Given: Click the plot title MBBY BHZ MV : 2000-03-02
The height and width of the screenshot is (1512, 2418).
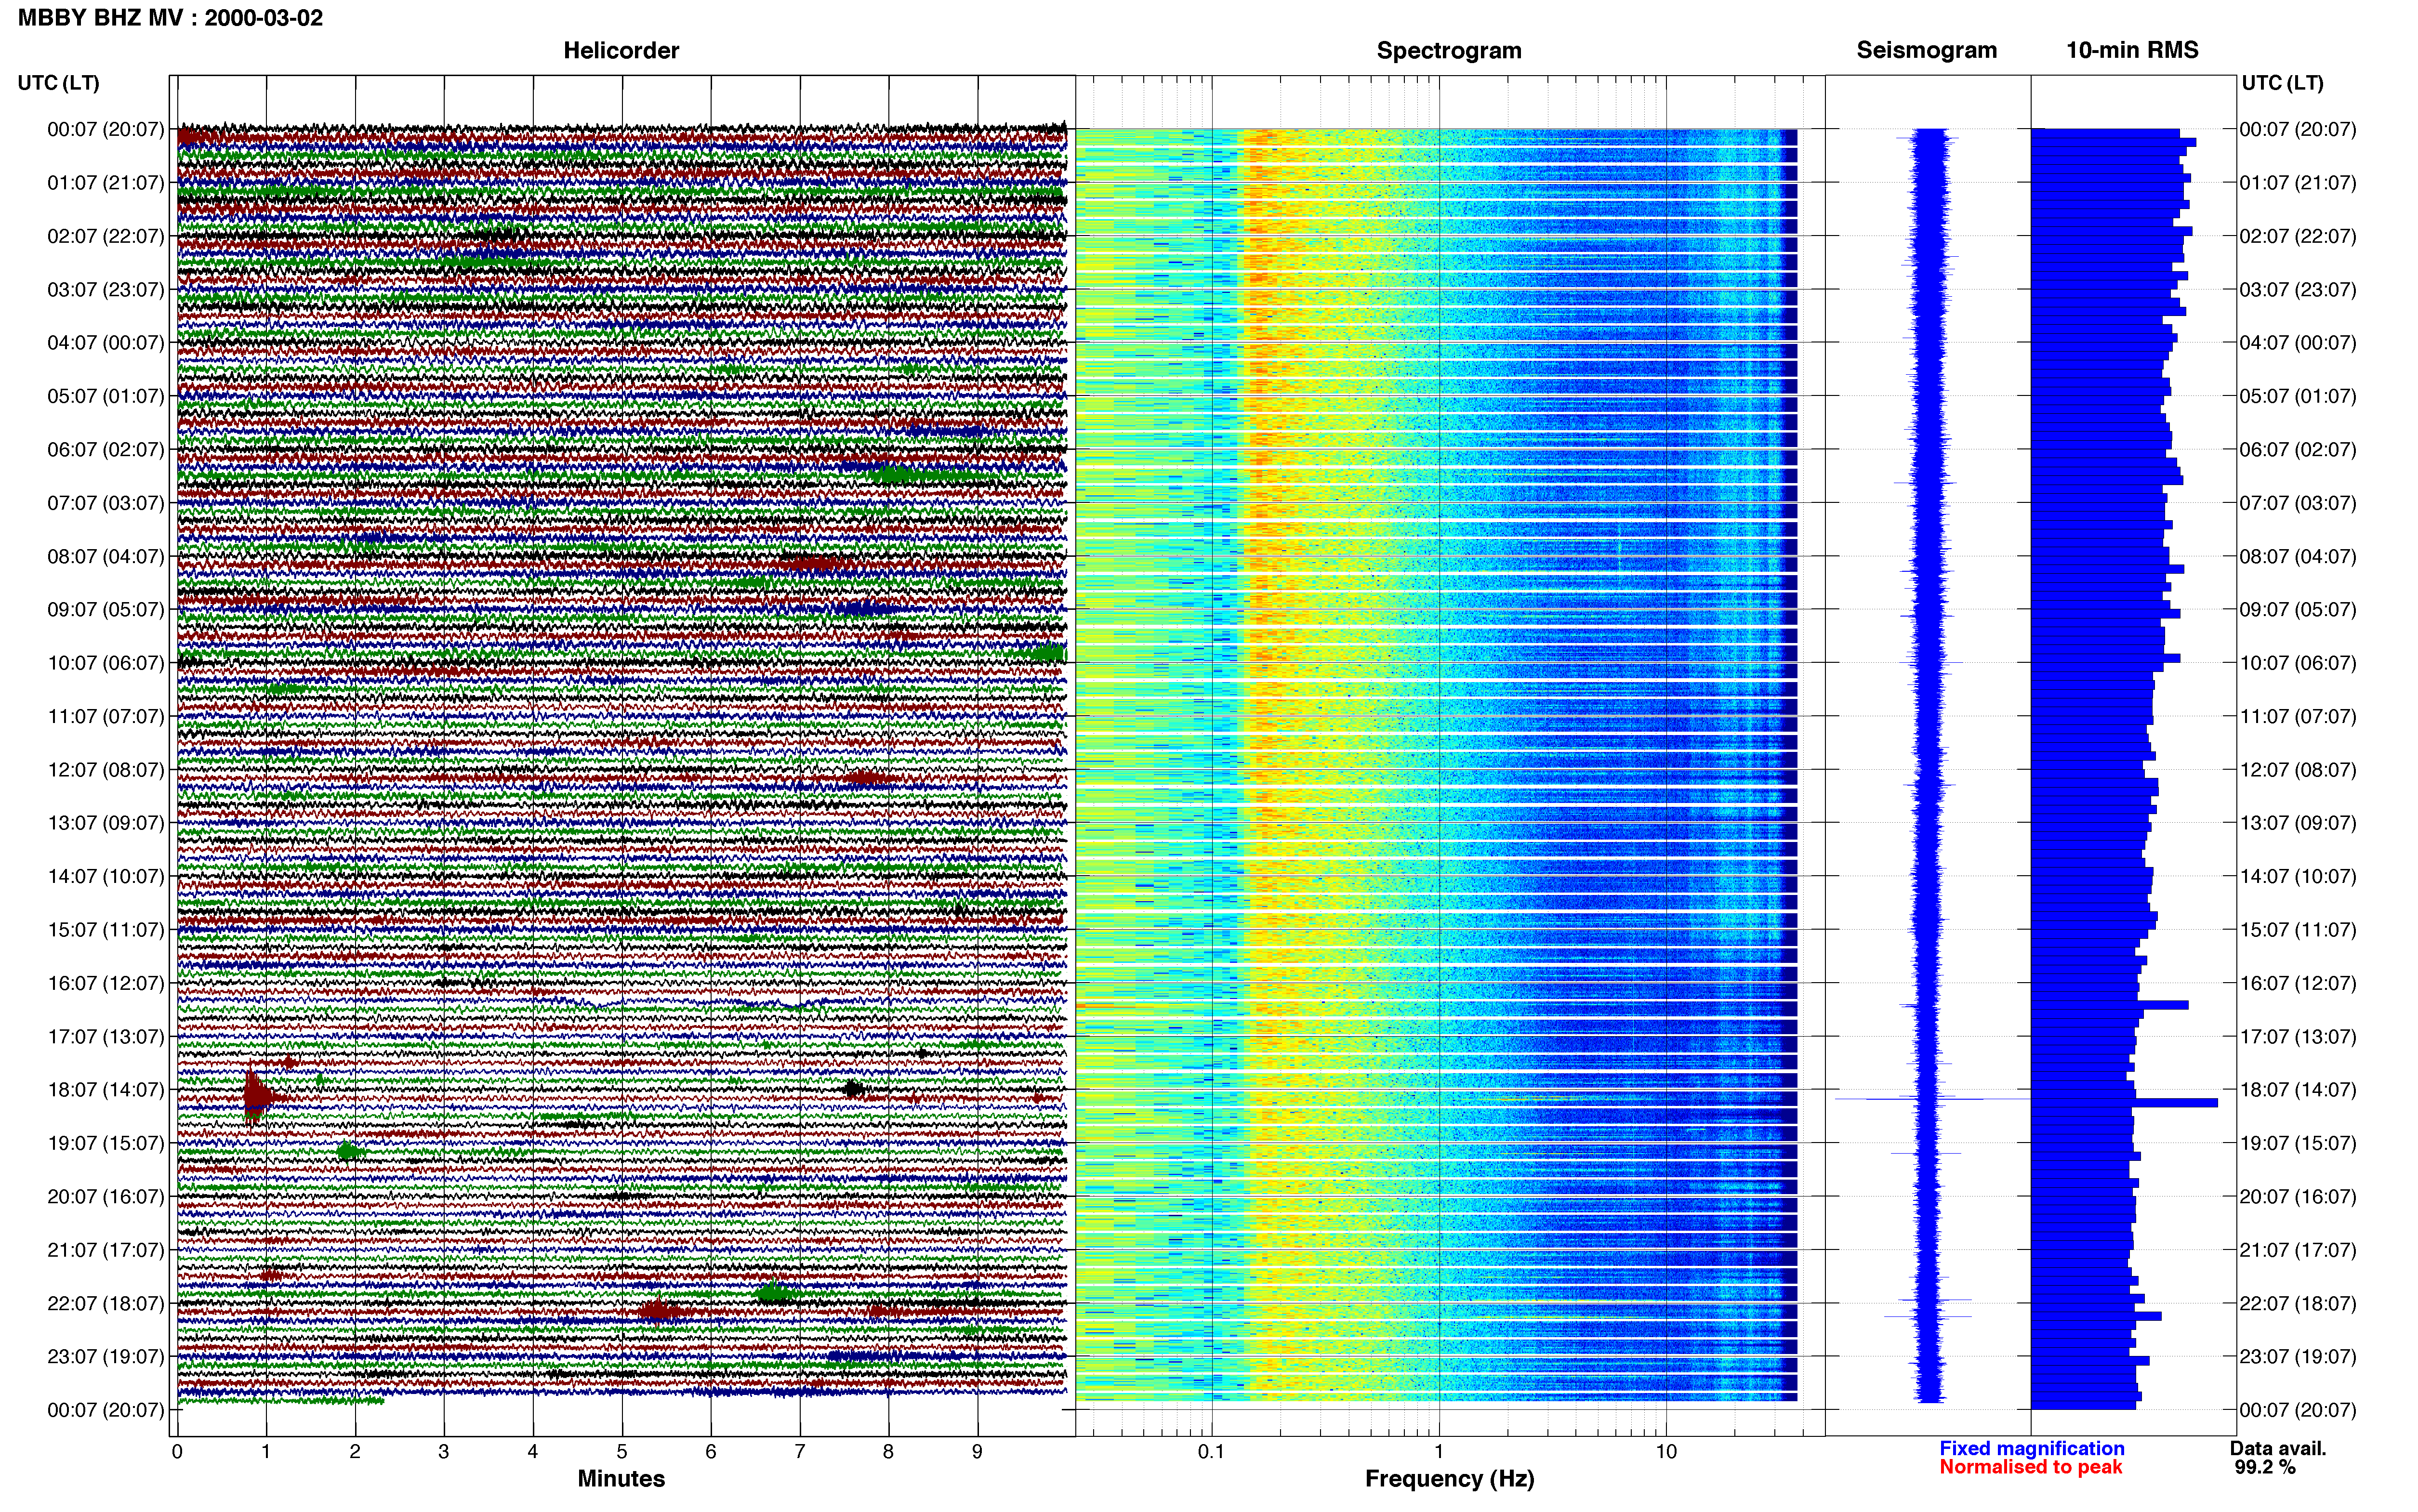Looking at the screenshot, I should pyautogui.click(x=170, y=18).
